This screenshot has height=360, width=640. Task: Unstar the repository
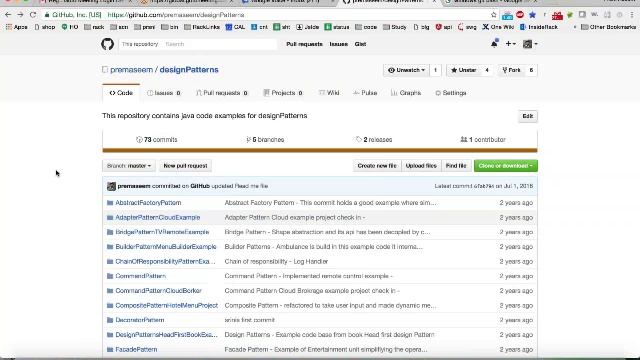(463, 70)
